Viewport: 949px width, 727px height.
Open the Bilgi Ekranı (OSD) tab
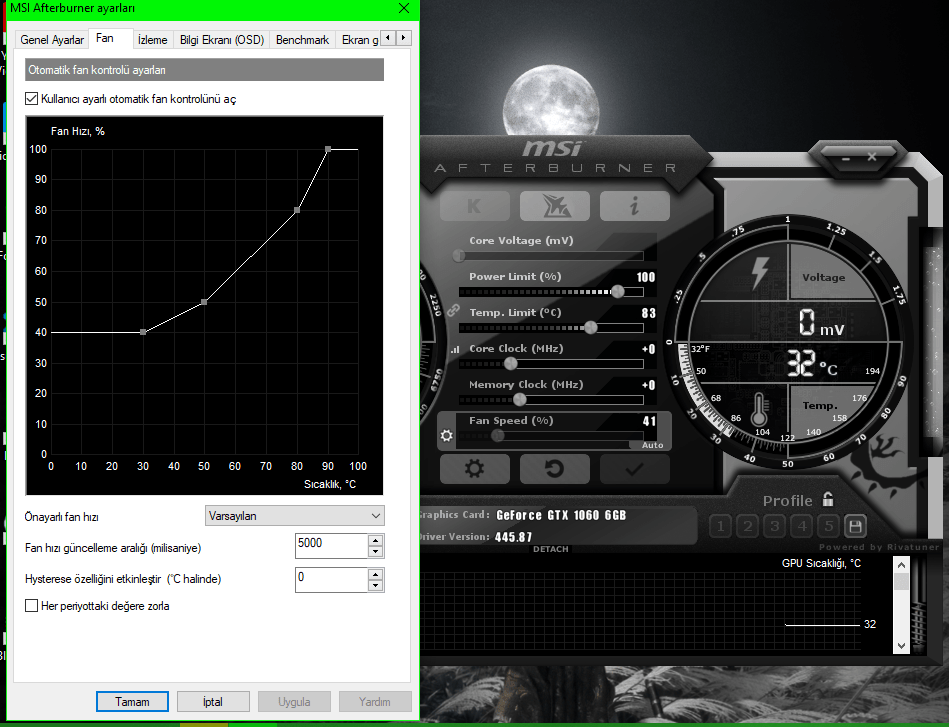pos(222,39)
